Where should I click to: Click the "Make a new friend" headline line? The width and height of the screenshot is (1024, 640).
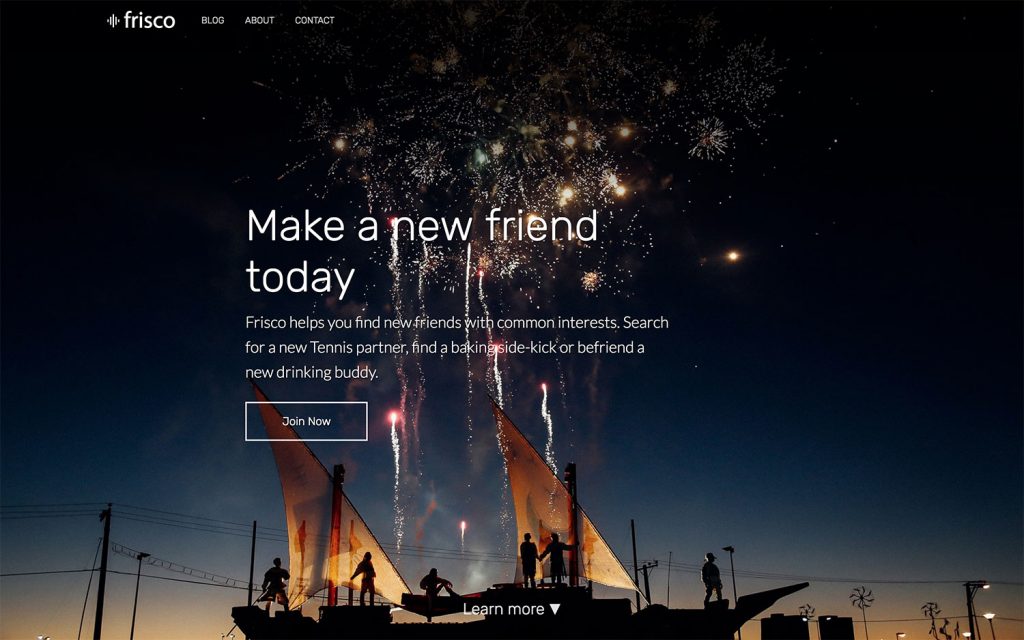click(422, 226)
